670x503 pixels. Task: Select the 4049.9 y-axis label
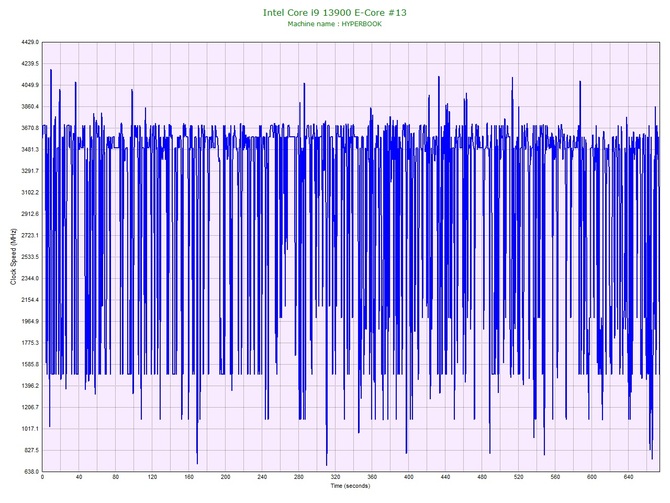[30, 85]
